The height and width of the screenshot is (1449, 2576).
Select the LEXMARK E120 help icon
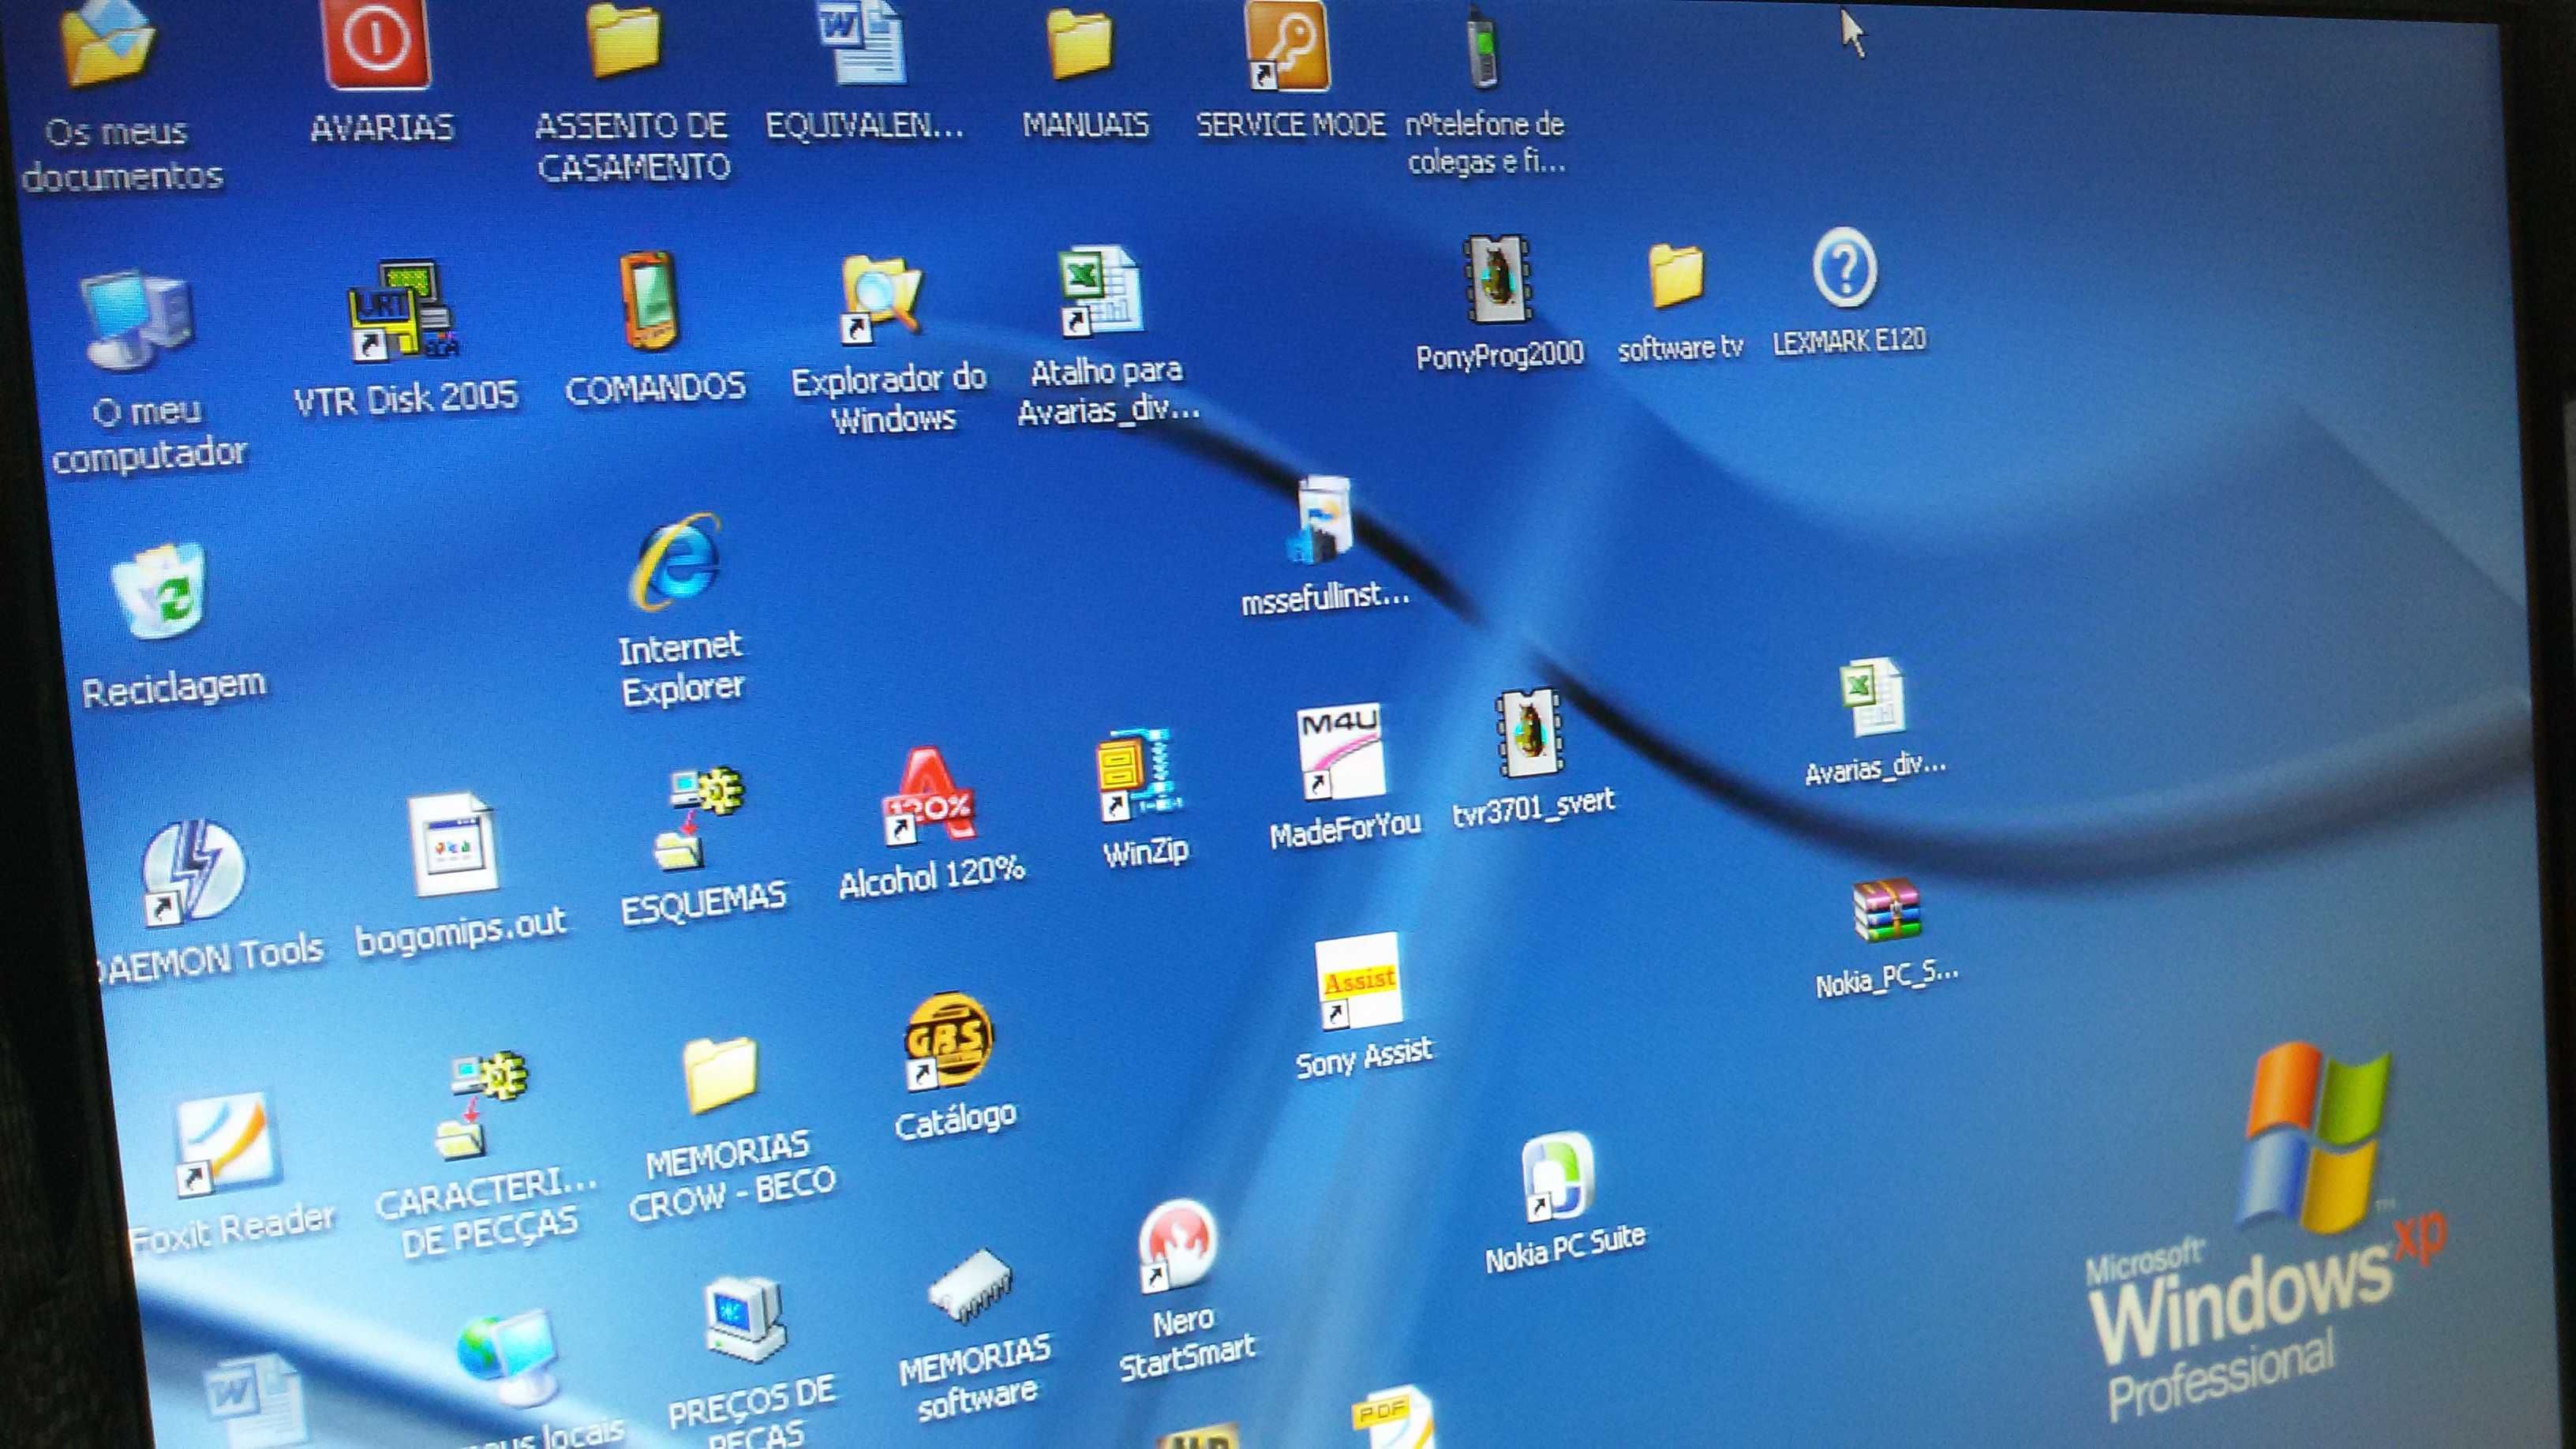[x=1845, y=268]
